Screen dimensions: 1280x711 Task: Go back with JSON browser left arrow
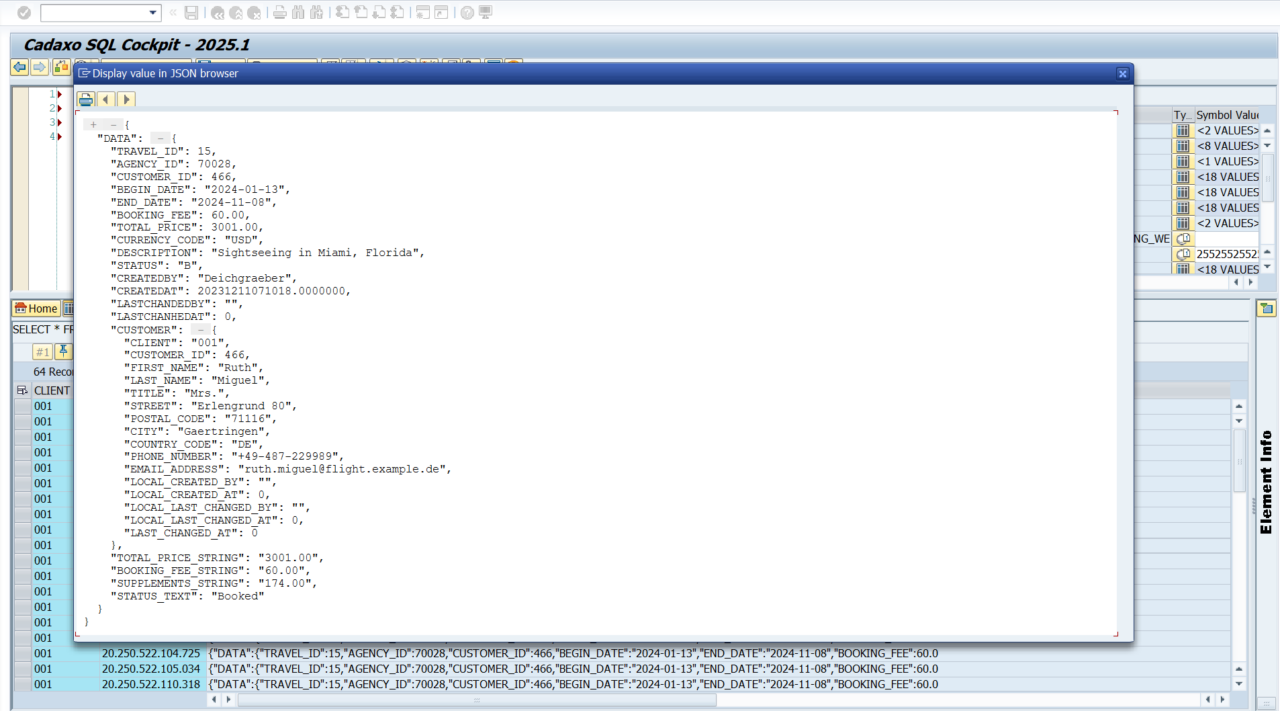tap(106, 99)
